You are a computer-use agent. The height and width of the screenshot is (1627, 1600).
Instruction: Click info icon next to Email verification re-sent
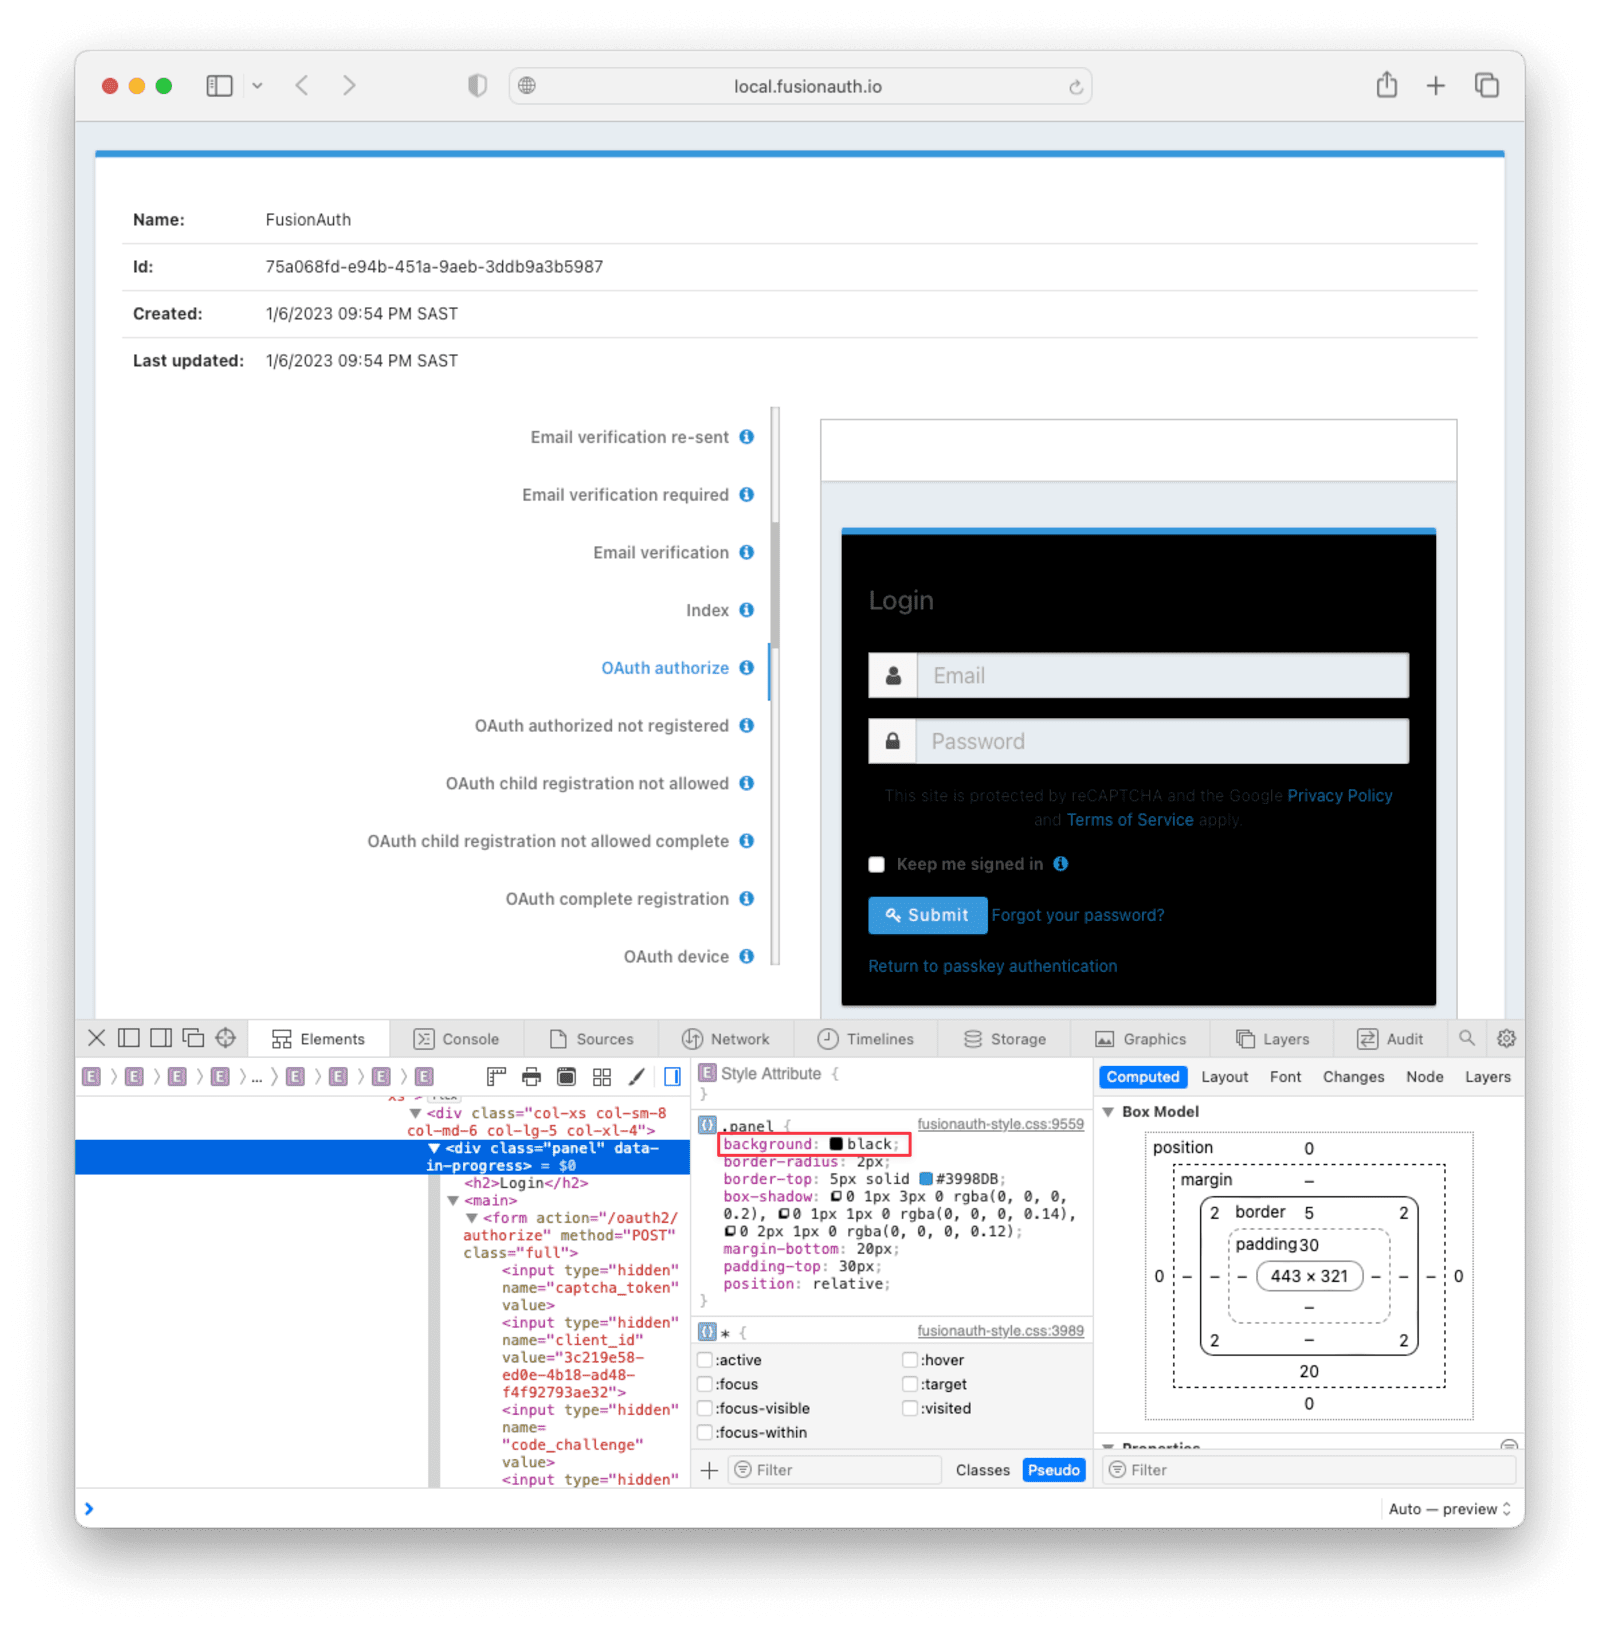tap(746, 437)
